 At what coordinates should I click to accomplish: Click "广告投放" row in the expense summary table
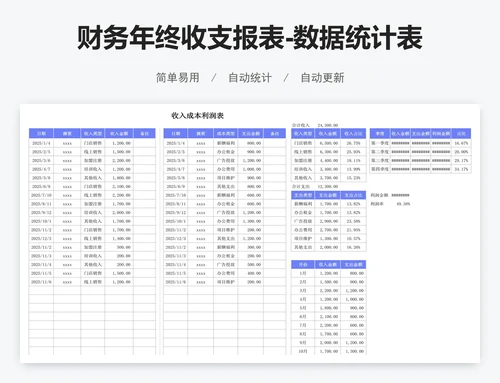click(329, 221)
